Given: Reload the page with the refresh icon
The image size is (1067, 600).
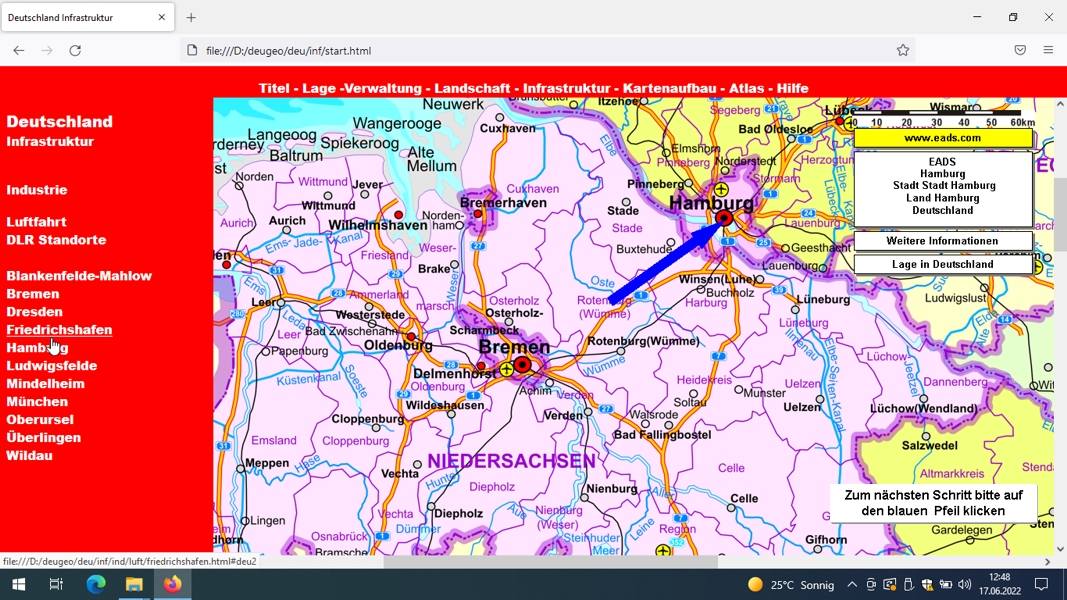Looking at the screenshot, I should click(x=75, y=50).
